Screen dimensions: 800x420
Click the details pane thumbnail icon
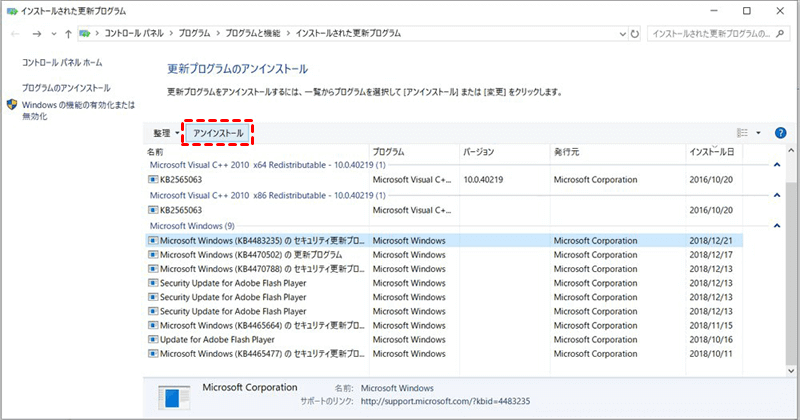[174, 398]
